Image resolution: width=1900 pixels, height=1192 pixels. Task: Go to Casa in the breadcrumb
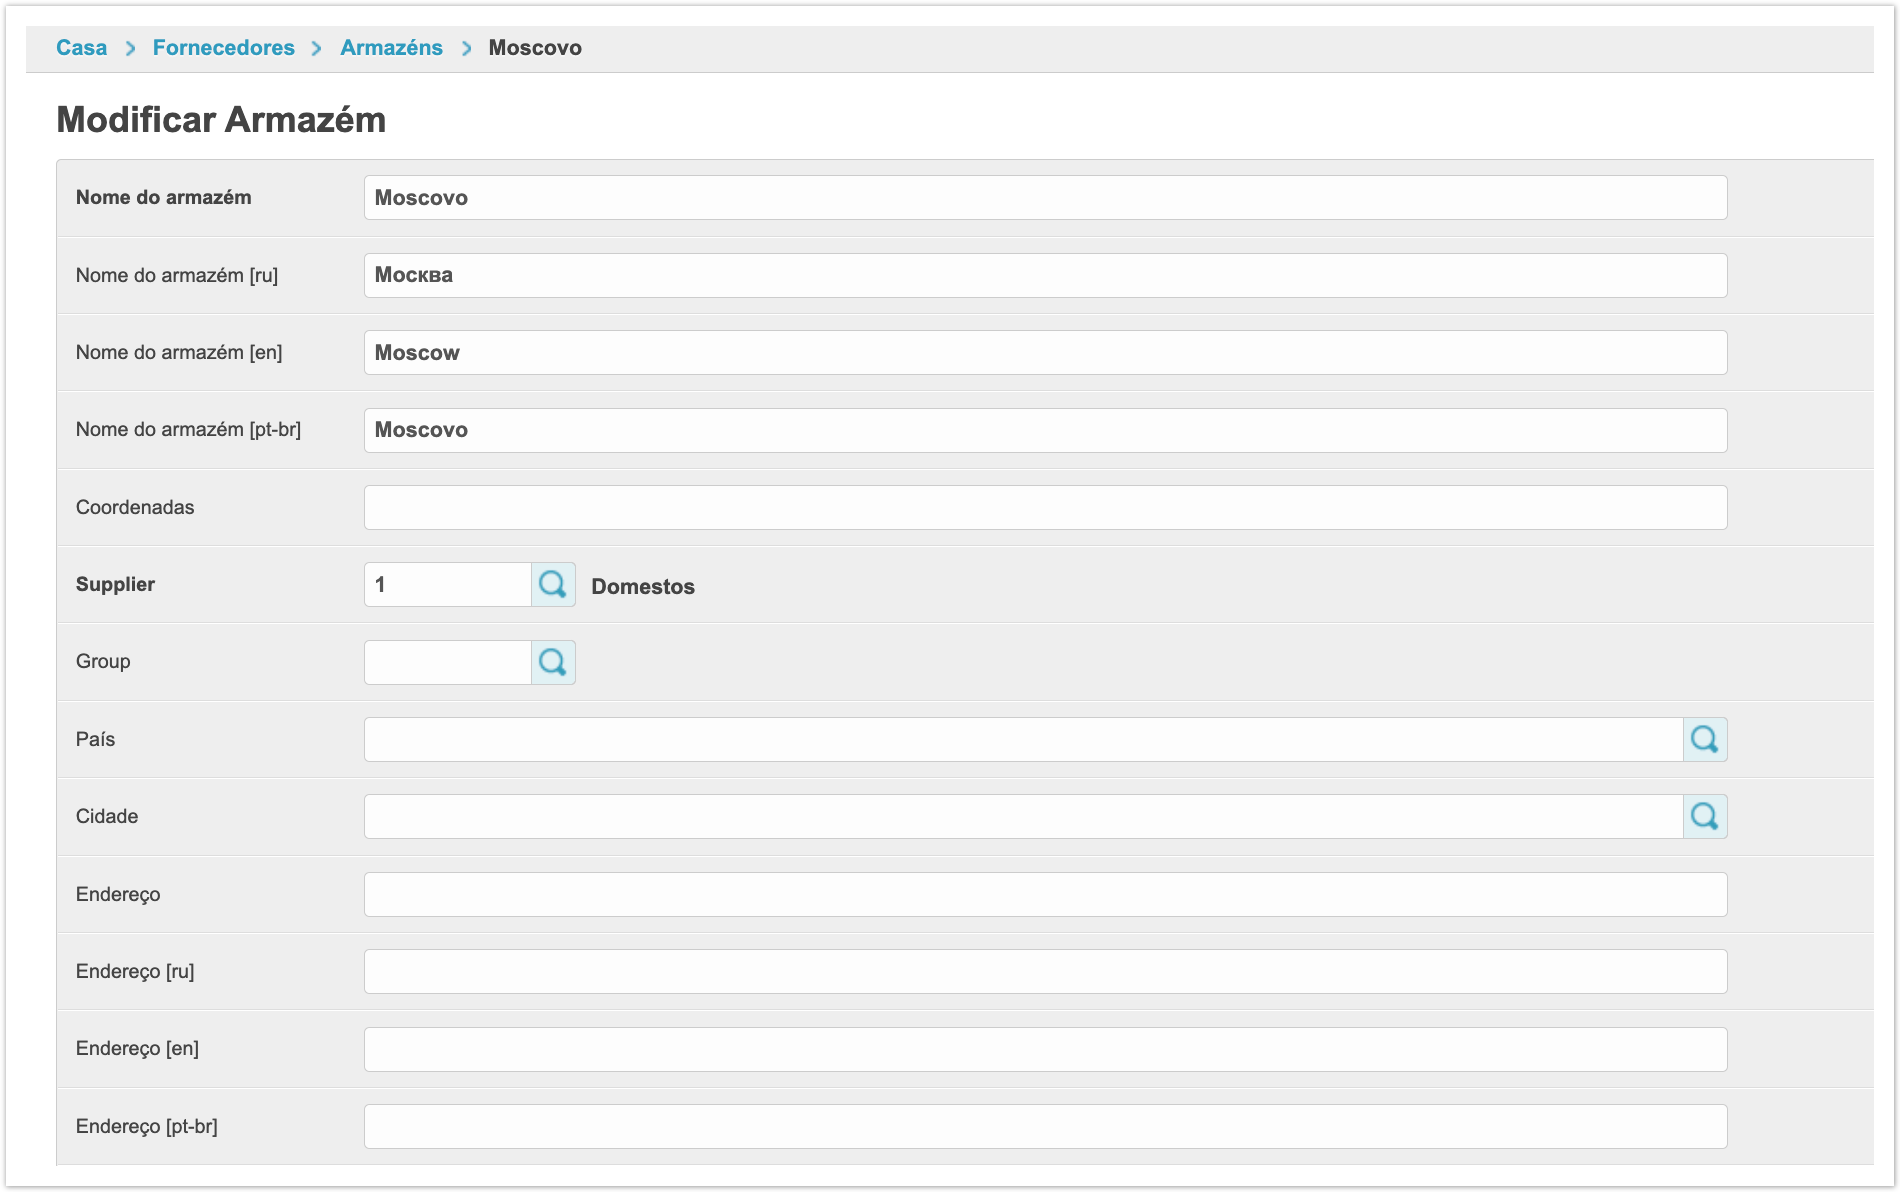81,48
